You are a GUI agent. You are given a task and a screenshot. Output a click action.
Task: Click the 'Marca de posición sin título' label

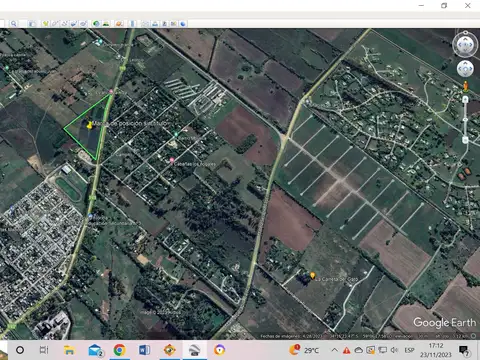[x=131, y=123]
